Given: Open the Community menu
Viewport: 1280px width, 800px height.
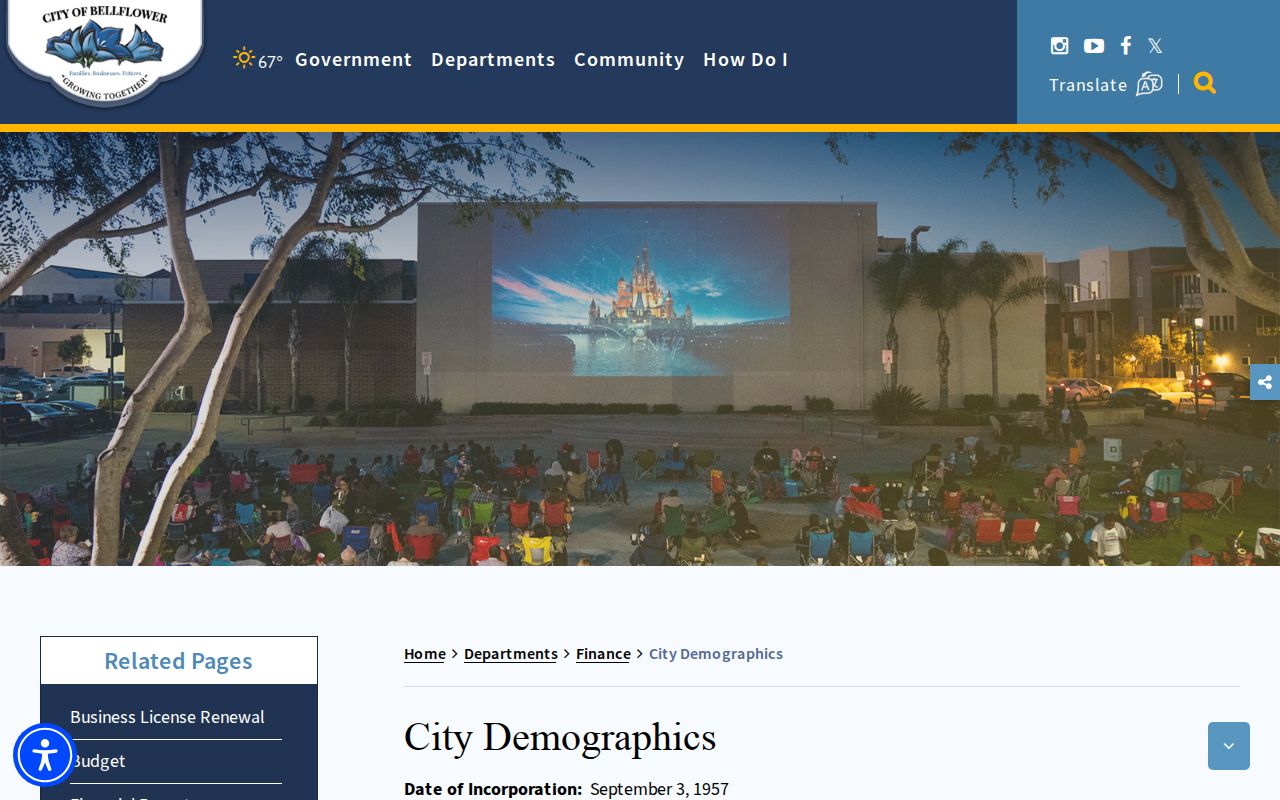Looking at the screenshot, I should pos(629,59).
